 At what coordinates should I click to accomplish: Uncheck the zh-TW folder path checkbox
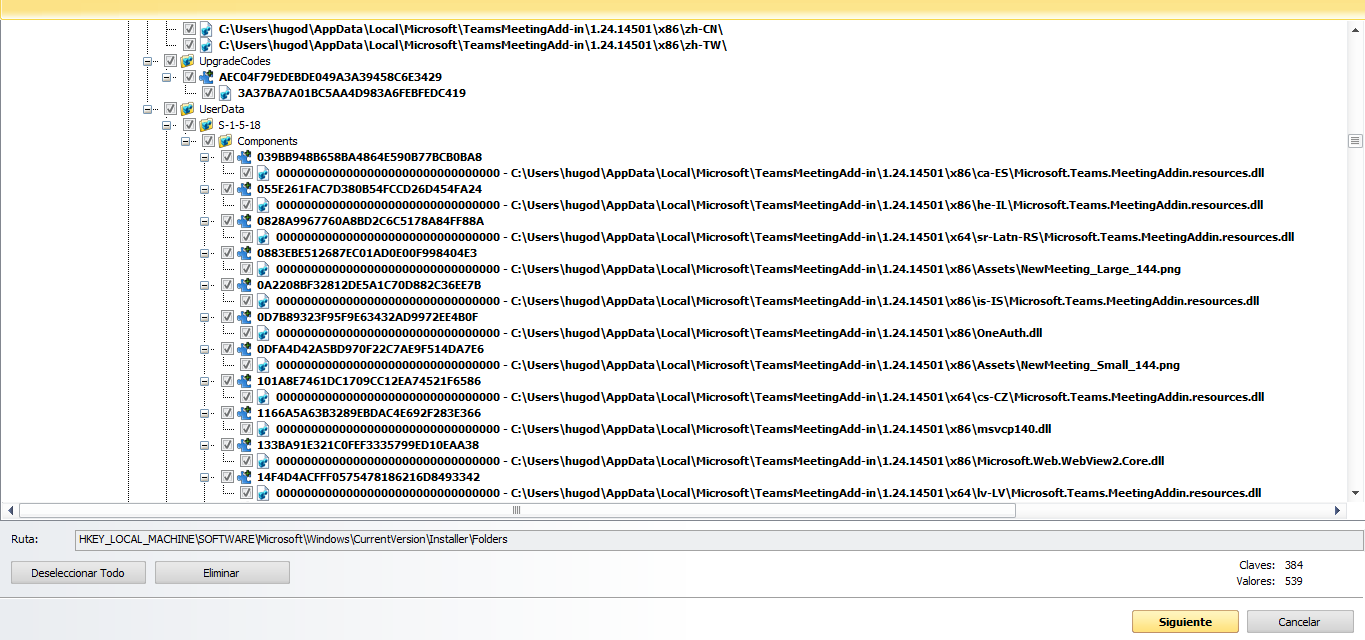tap(189, 45)
